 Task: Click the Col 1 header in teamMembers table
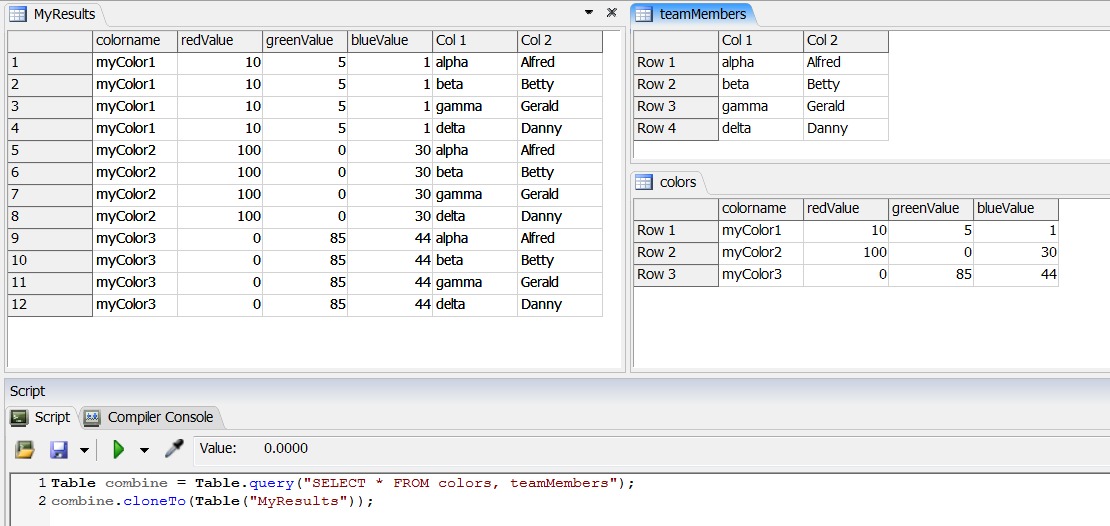point(761,41)
